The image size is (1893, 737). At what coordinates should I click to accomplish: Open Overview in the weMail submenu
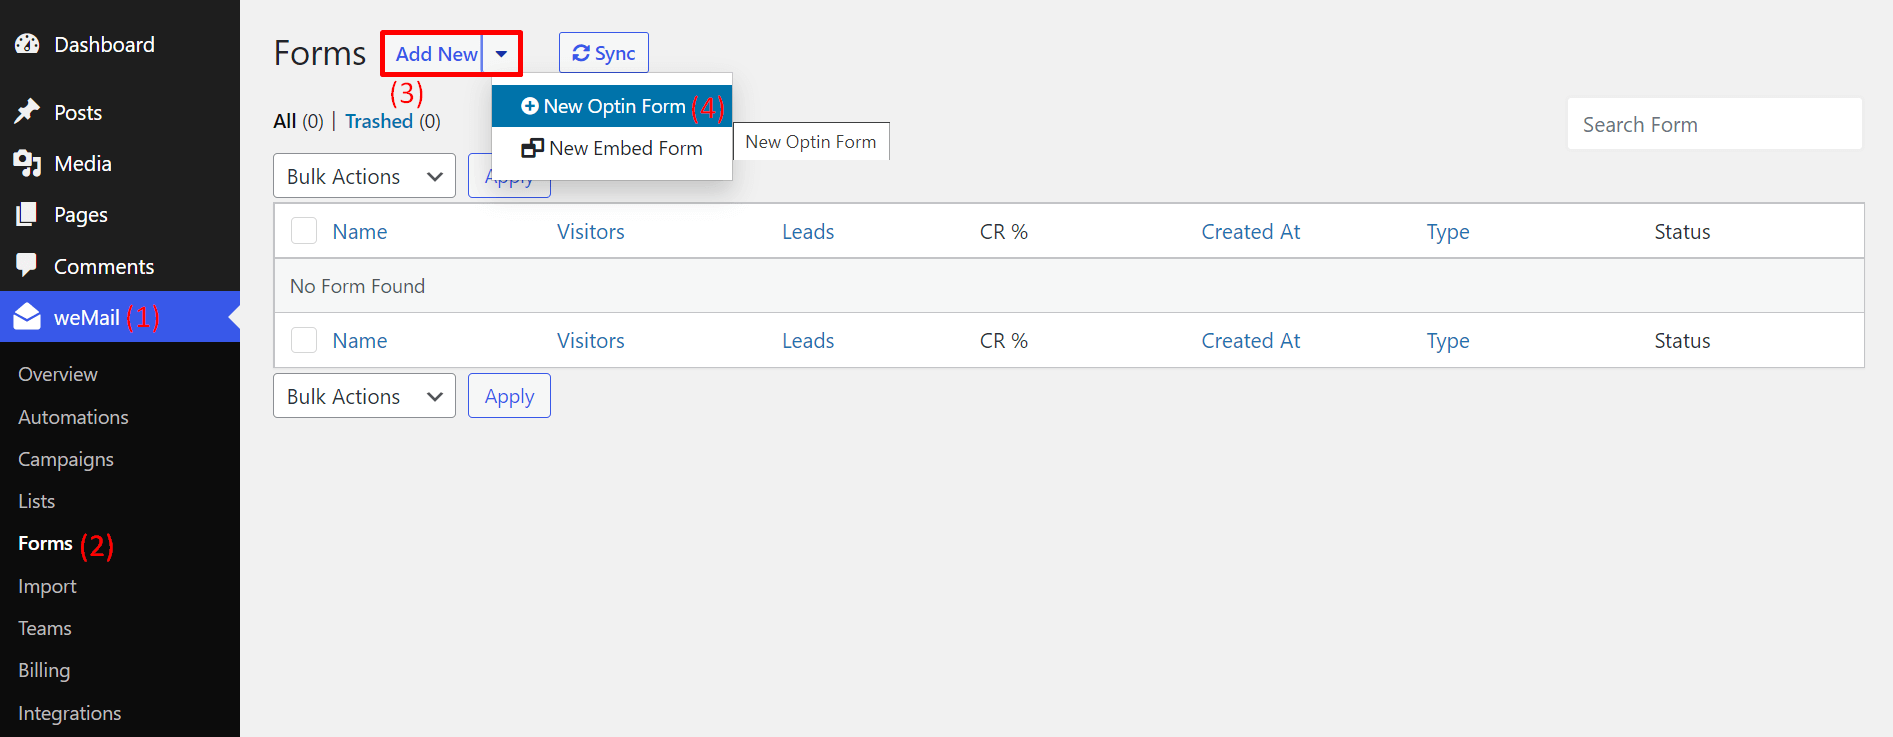[58, 374]
